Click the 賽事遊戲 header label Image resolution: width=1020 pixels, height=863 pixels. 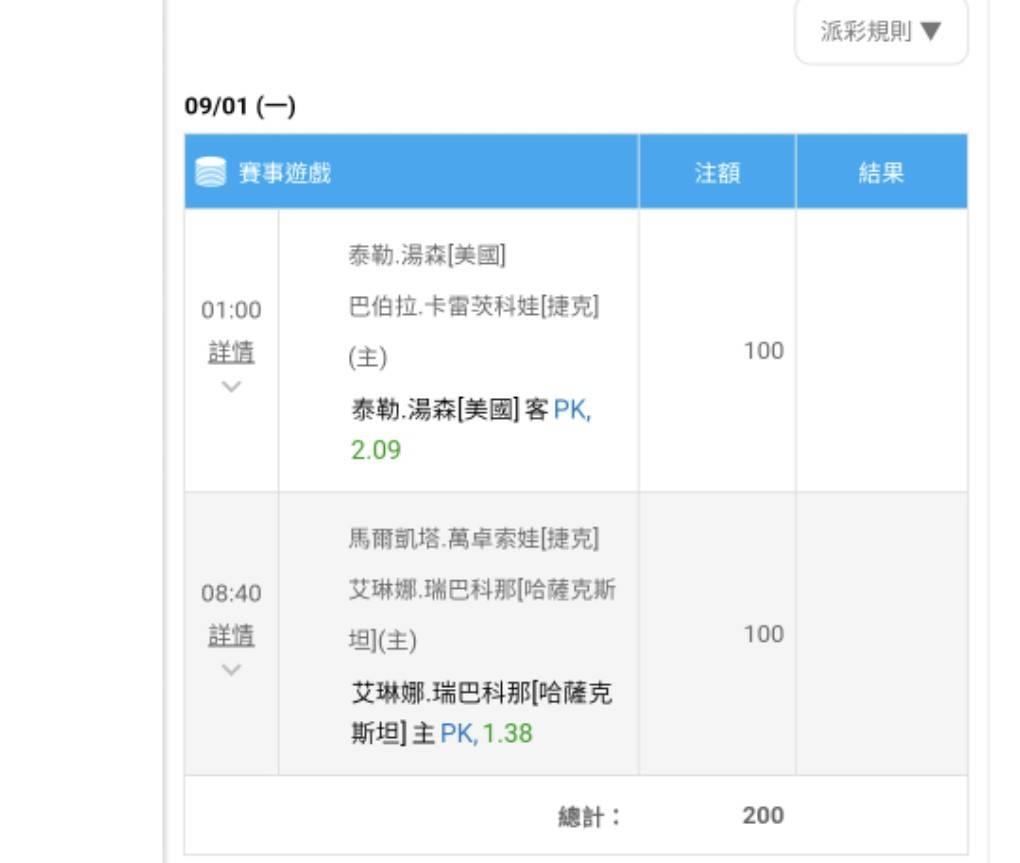coord(284,173)
